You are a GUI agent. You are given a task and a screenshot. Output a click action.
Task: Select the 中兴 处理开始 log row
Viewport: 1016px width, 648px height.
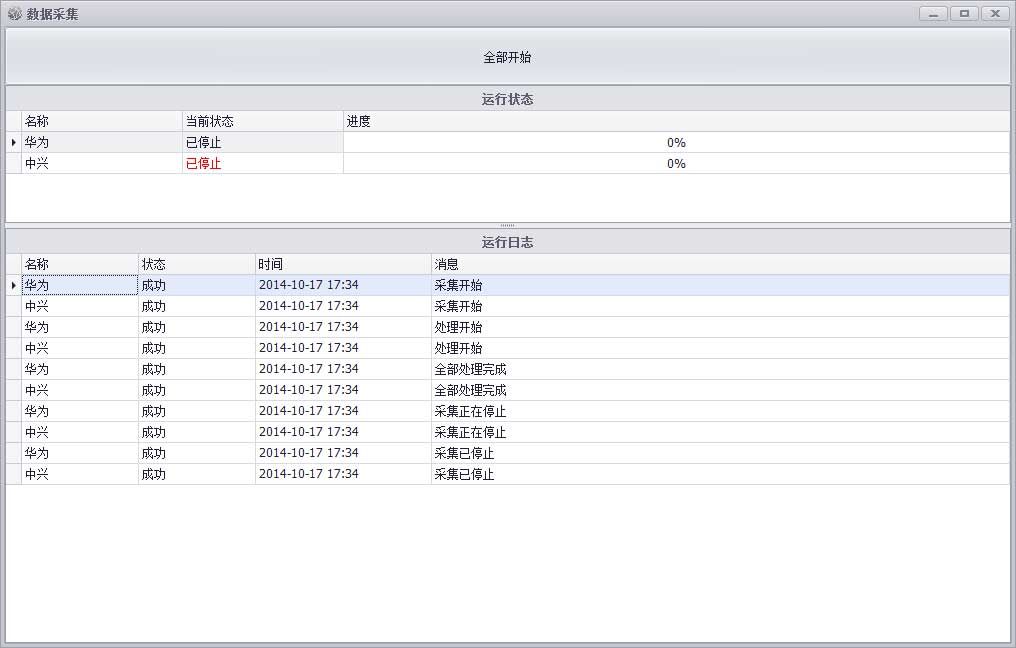click(458, 348)
